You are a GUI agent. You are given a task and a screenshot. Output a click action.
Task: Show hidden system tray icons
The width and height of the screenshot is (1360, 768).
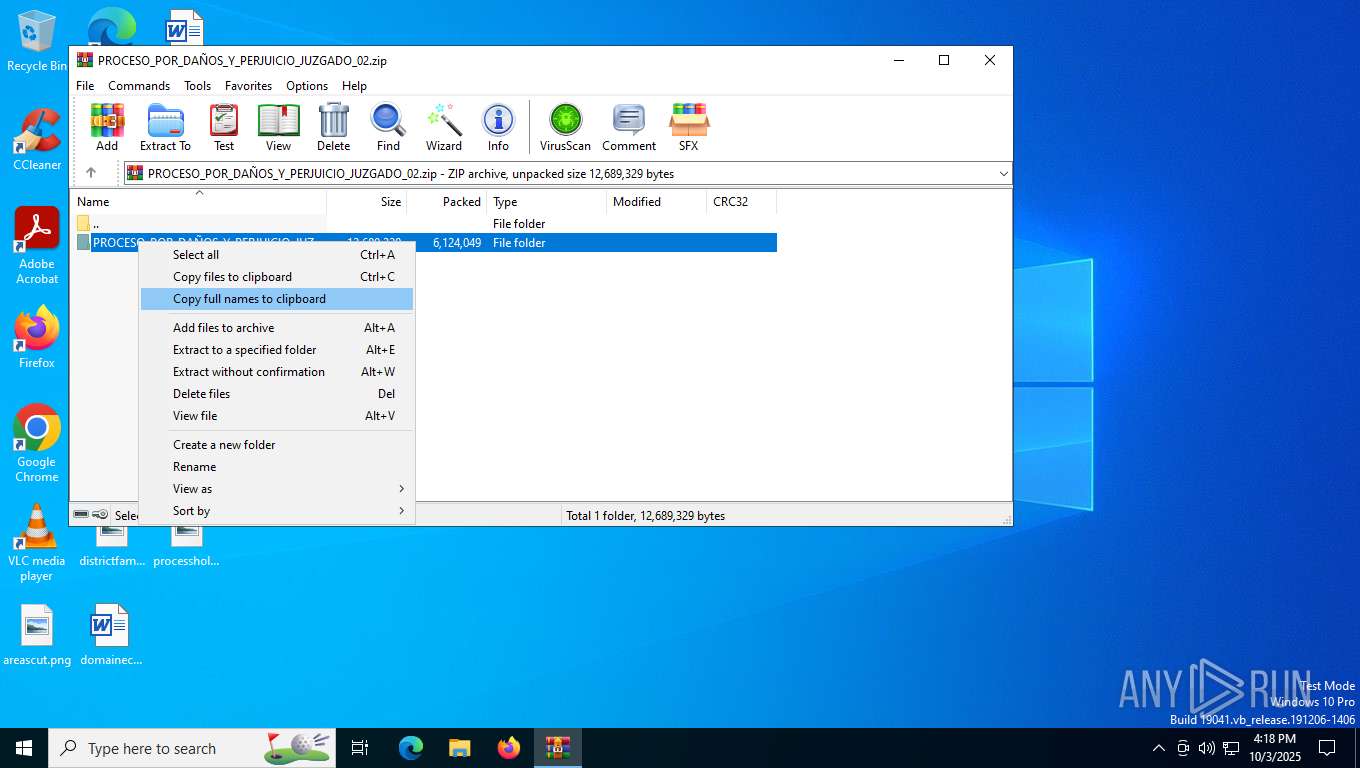(x=1159, y=748)
